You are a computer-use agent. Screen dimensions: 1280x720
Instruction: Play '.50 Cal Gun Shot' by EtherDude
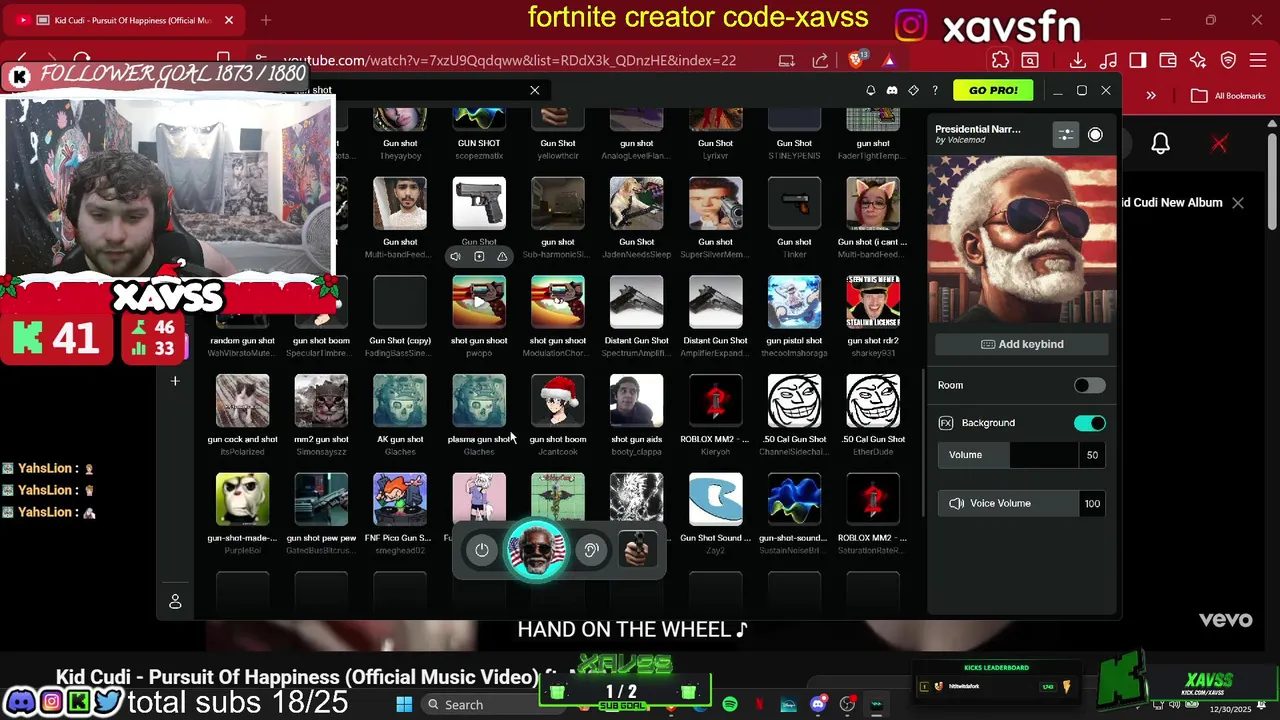(873, 401)
